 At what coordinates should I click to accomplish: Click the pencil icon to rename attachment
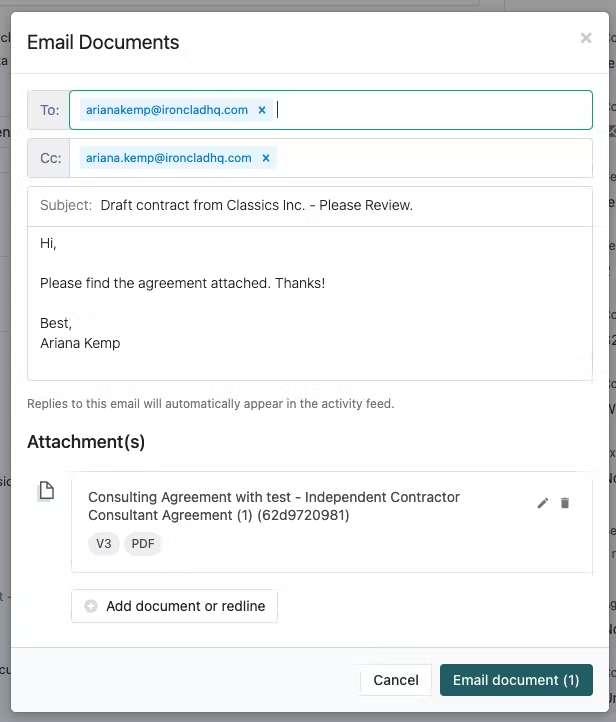coord(543,503)
